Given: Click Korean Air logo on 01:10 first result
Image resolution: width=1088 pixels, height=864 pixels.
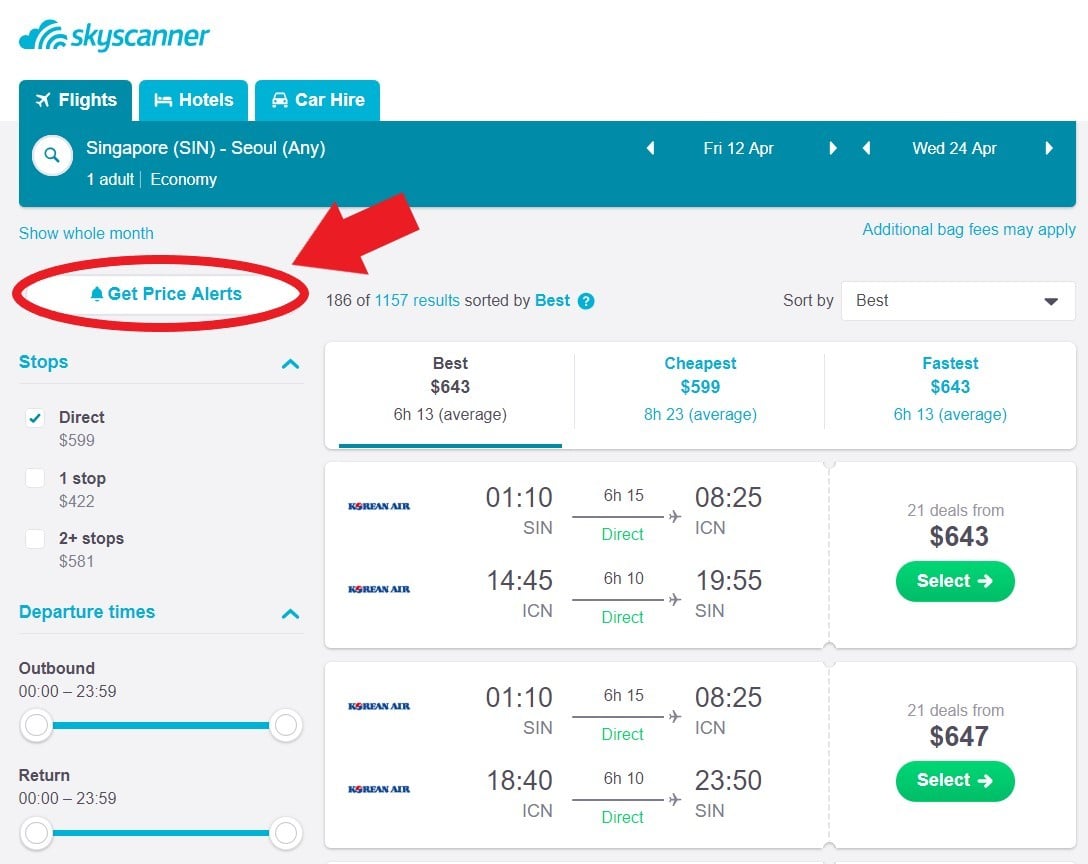Looking at the screenshot, I should pyautogui.click(x=379, y=506).
